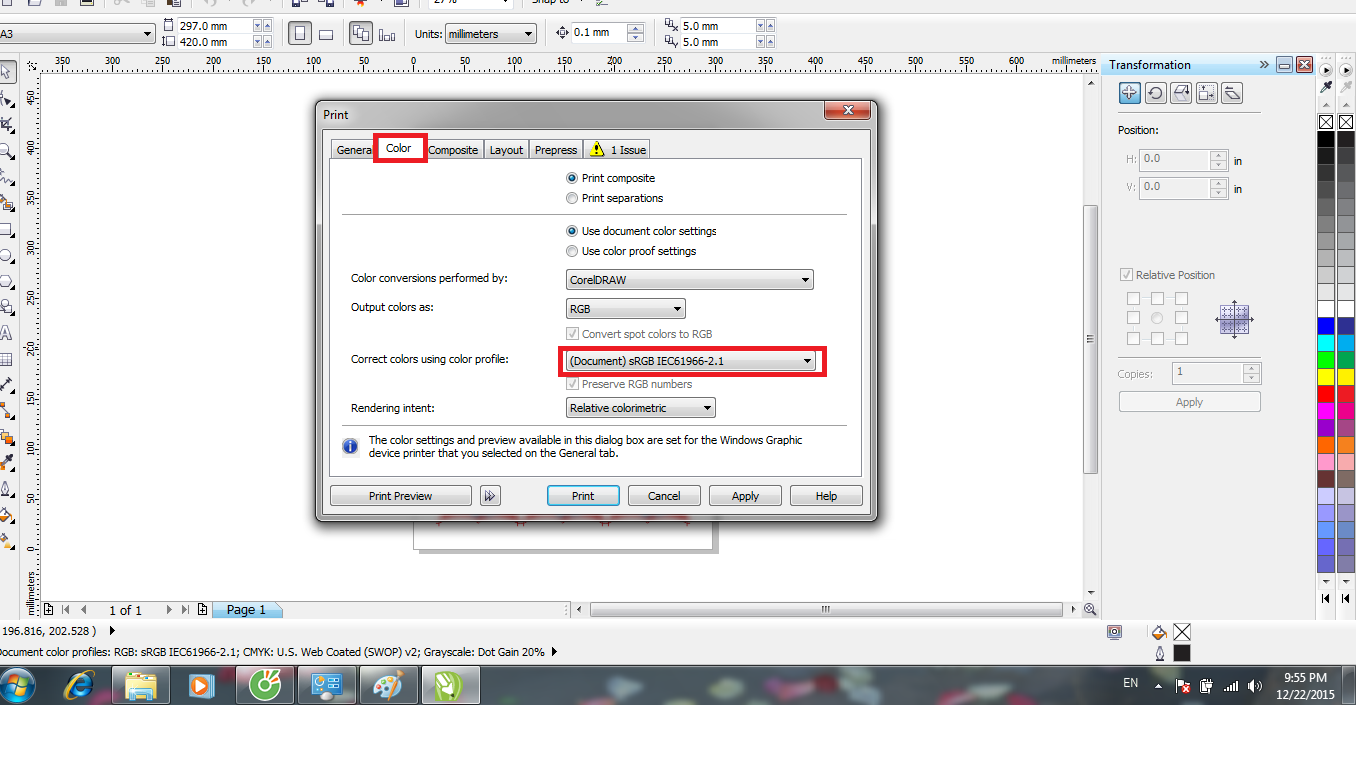This screenshot has width=1366, height=768.
Task: Select the Print separations radio button
Action: tap(572, 198)
